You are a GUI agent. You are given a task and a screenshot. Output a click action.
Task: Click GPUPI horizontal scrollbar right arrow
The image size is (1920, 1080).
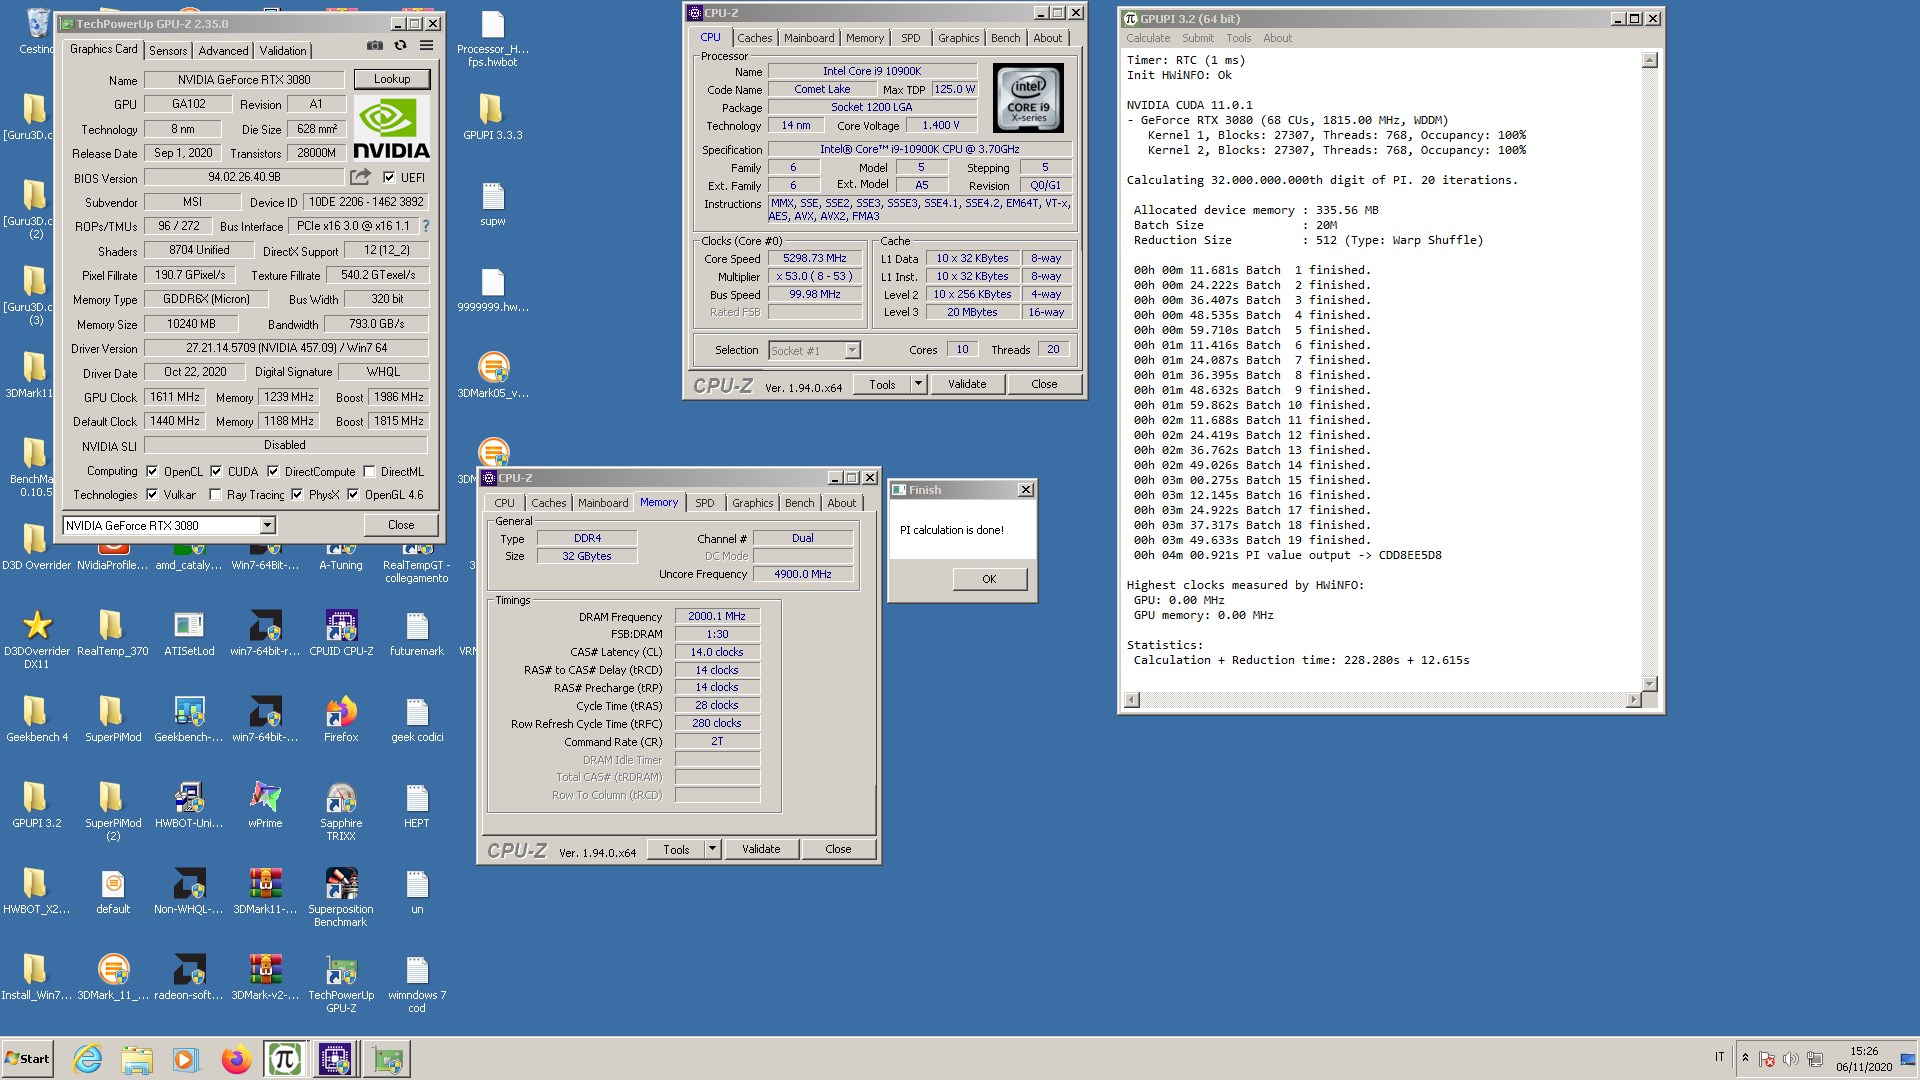coord(1634,700)
